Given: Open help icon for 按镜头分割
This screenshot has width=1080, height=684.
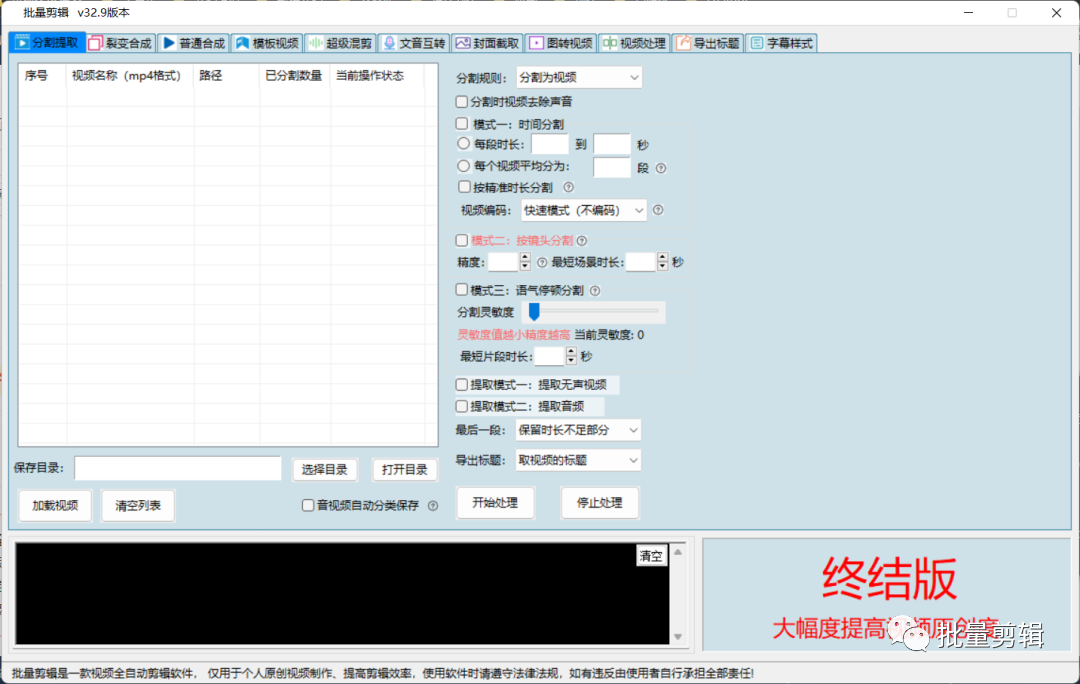Looking at the screenshot, I should click(582, 240).
